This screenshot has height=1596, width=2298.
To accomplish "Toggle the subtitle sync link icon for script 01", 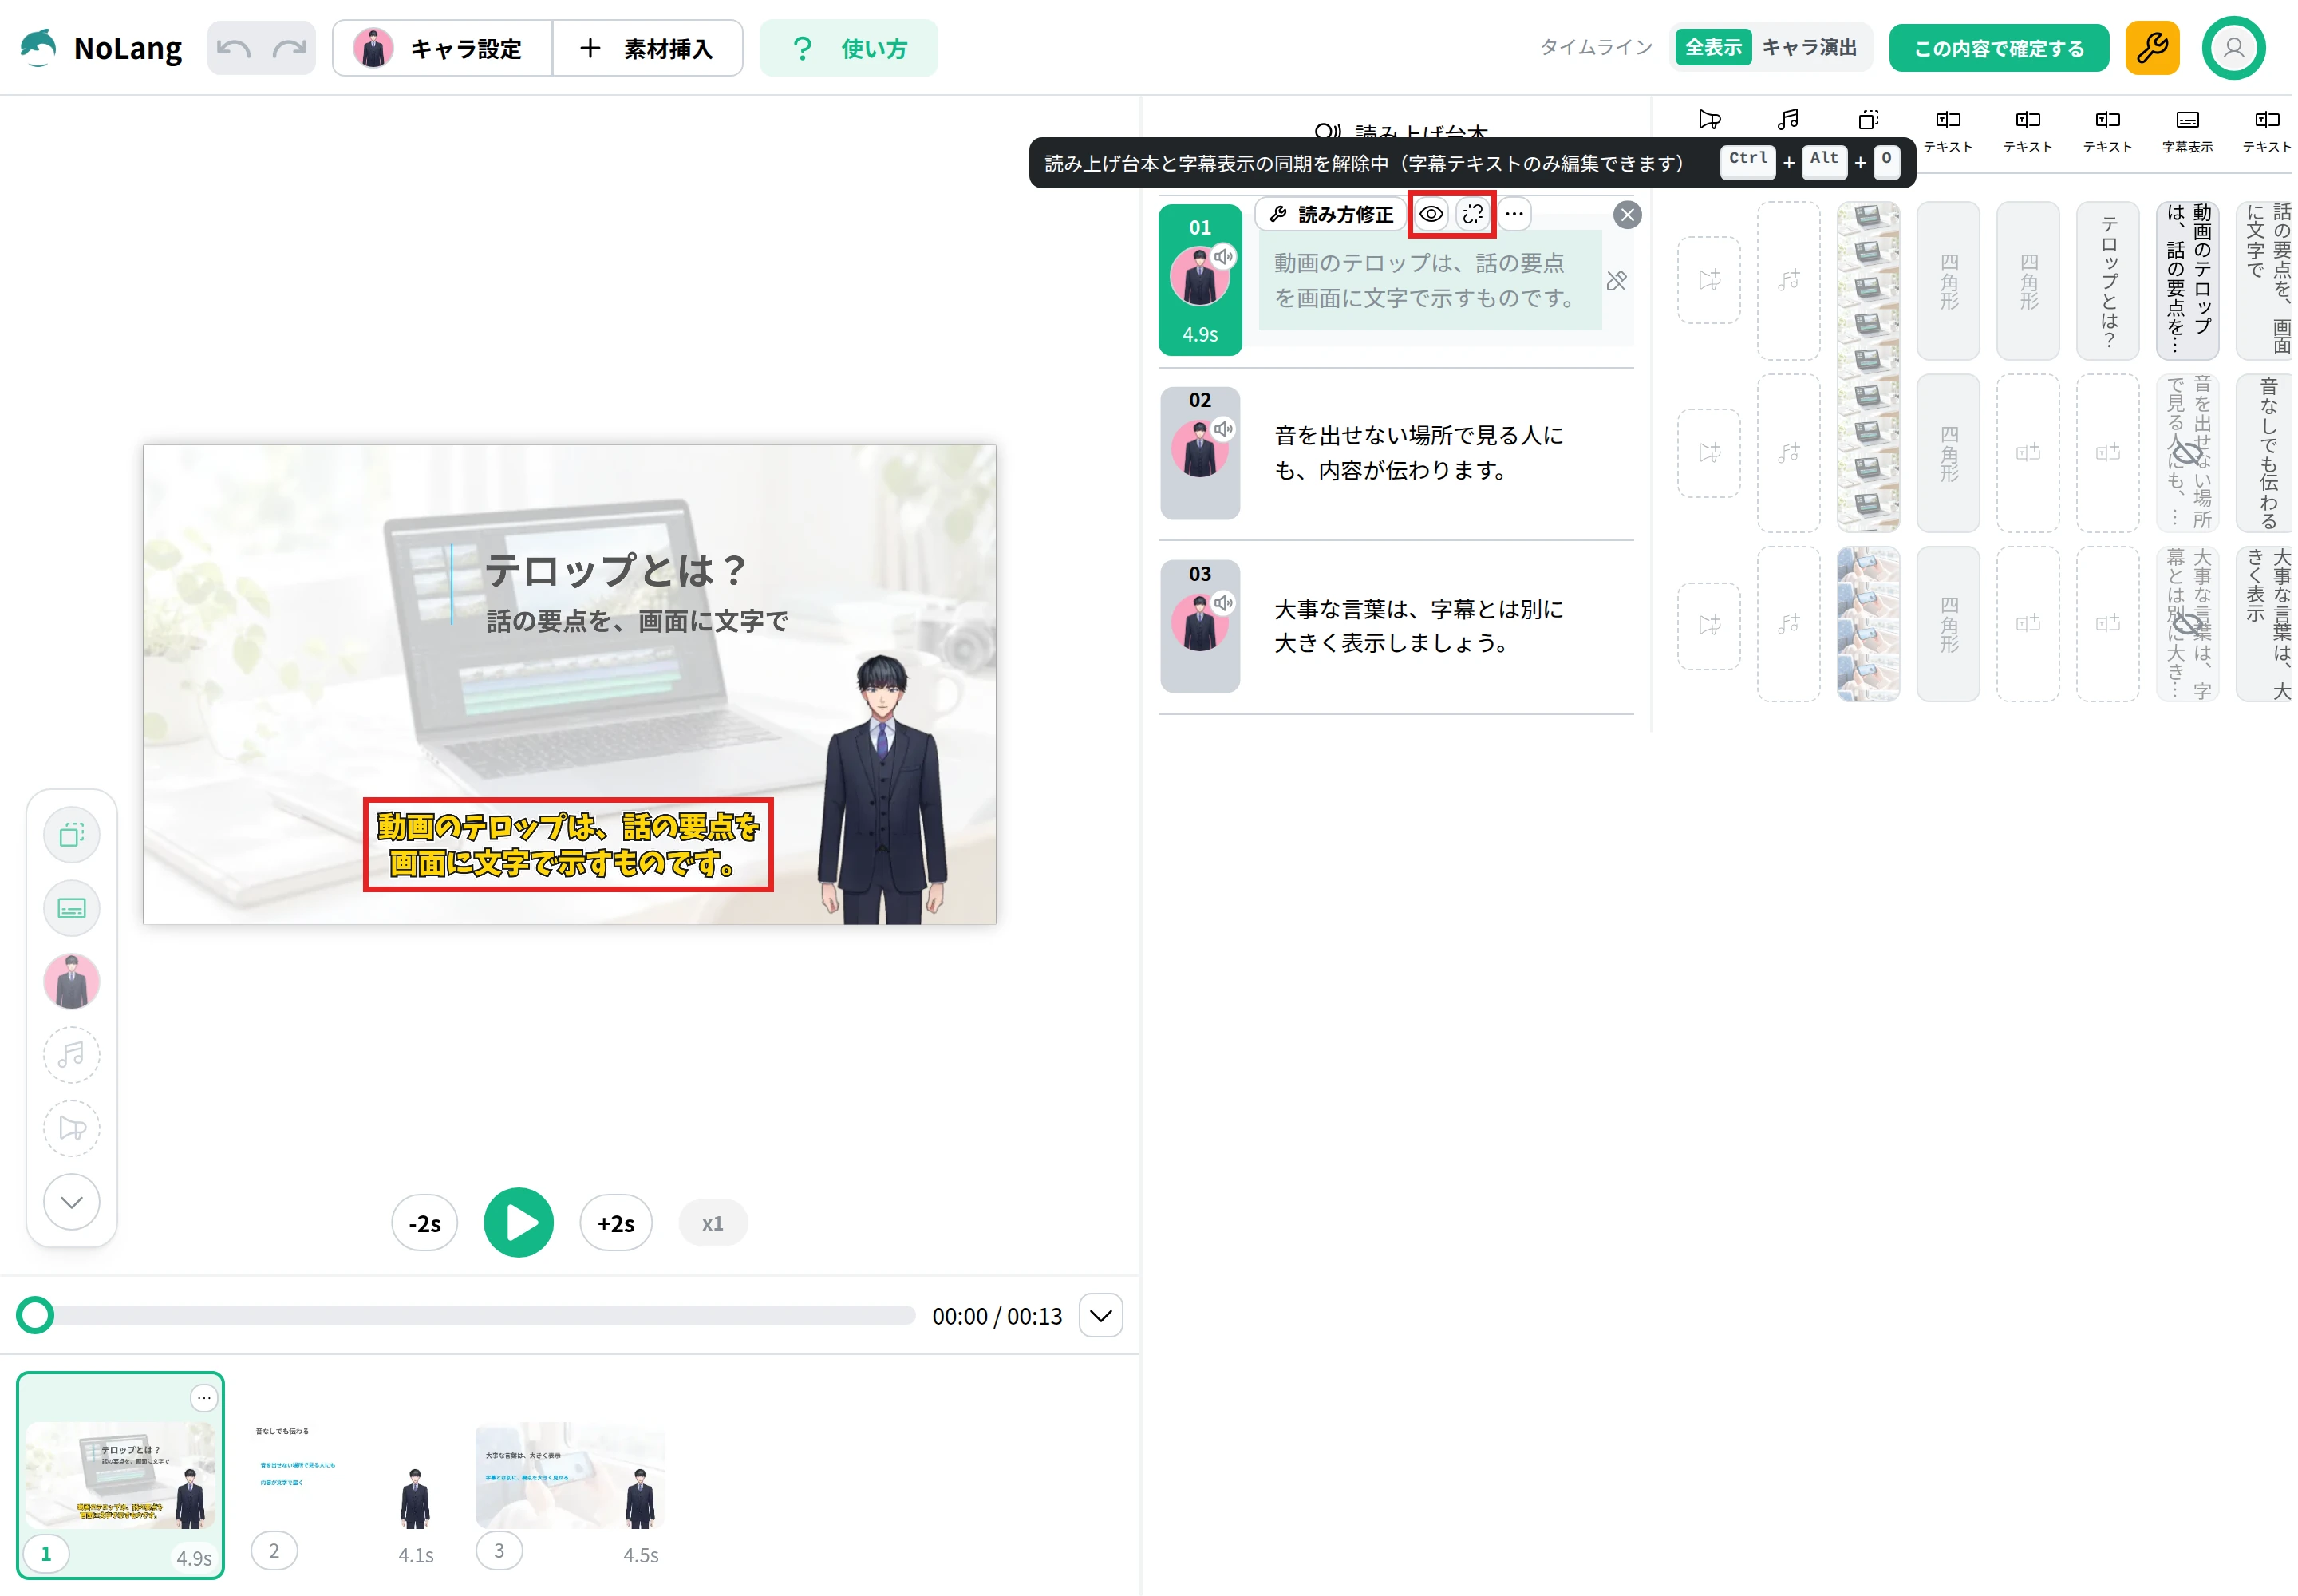I will click(x=1473, y=214).
